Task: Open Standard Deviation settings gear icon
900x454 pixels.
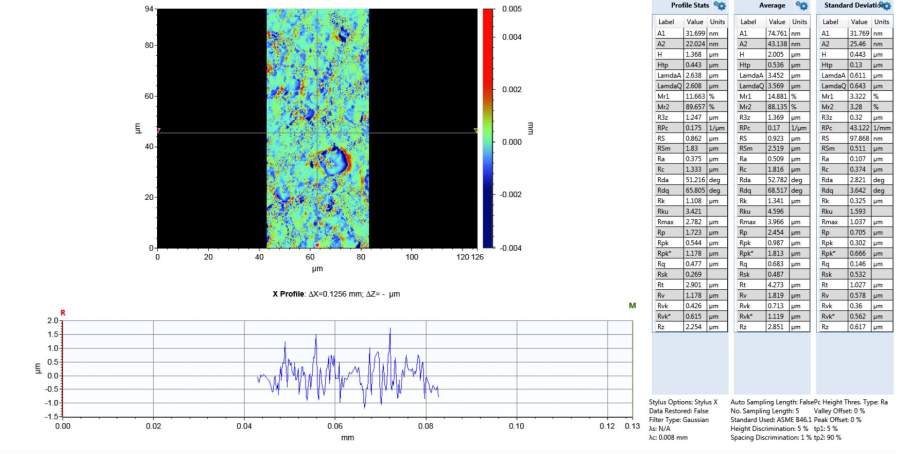Action: [885, 6]
